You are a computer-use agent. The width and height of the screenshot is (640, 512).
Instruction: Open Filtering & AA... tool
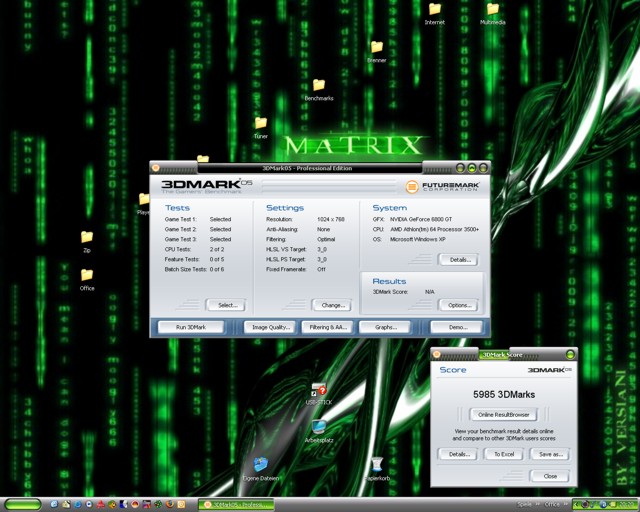point(327,327)
